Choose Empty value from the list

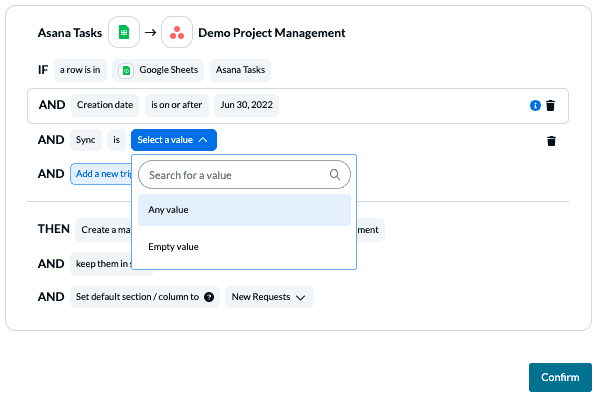(x=244, y=247)
